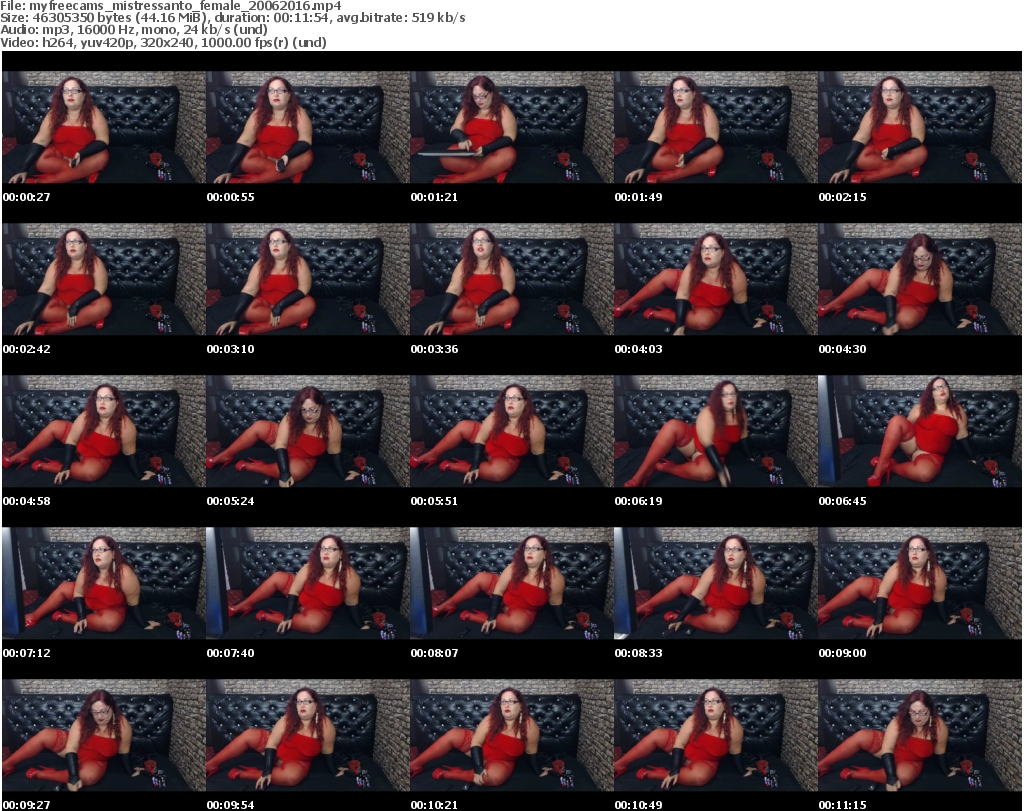Select the video frame at 00:05:51
1024x811 pixels.
[x=511, y=432]
